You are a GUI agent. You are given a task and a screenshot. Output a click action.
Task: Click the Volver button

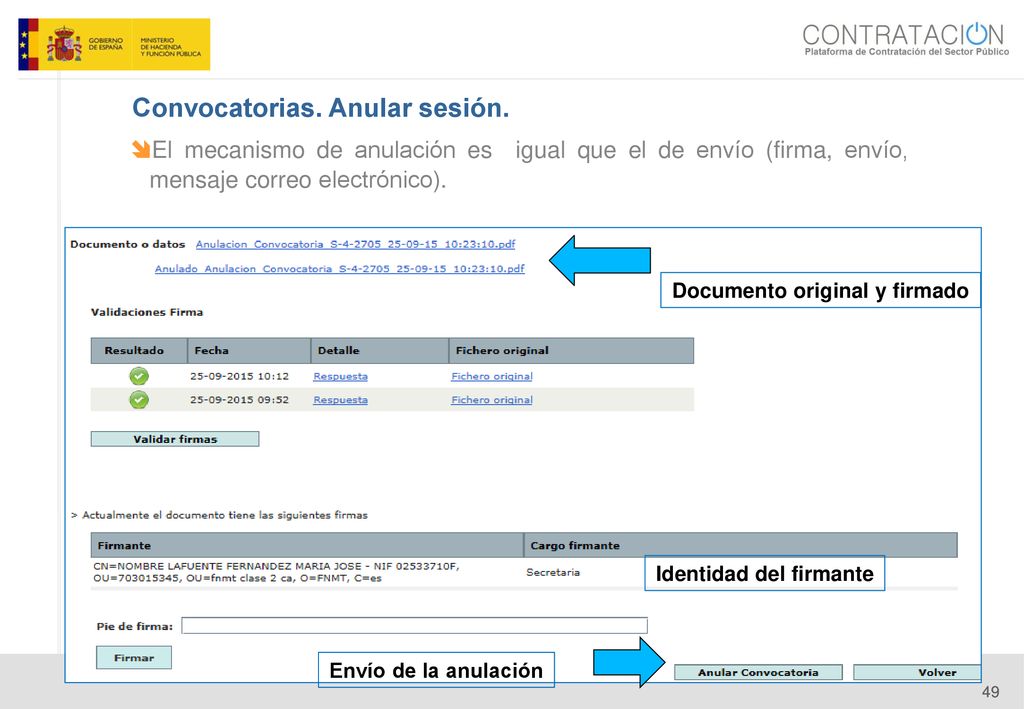click(917, 672)
